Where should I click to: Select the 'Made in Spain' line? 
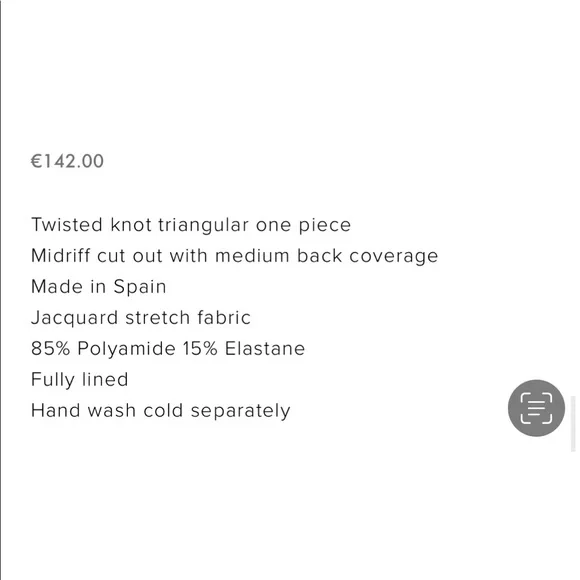pos(99,287)
